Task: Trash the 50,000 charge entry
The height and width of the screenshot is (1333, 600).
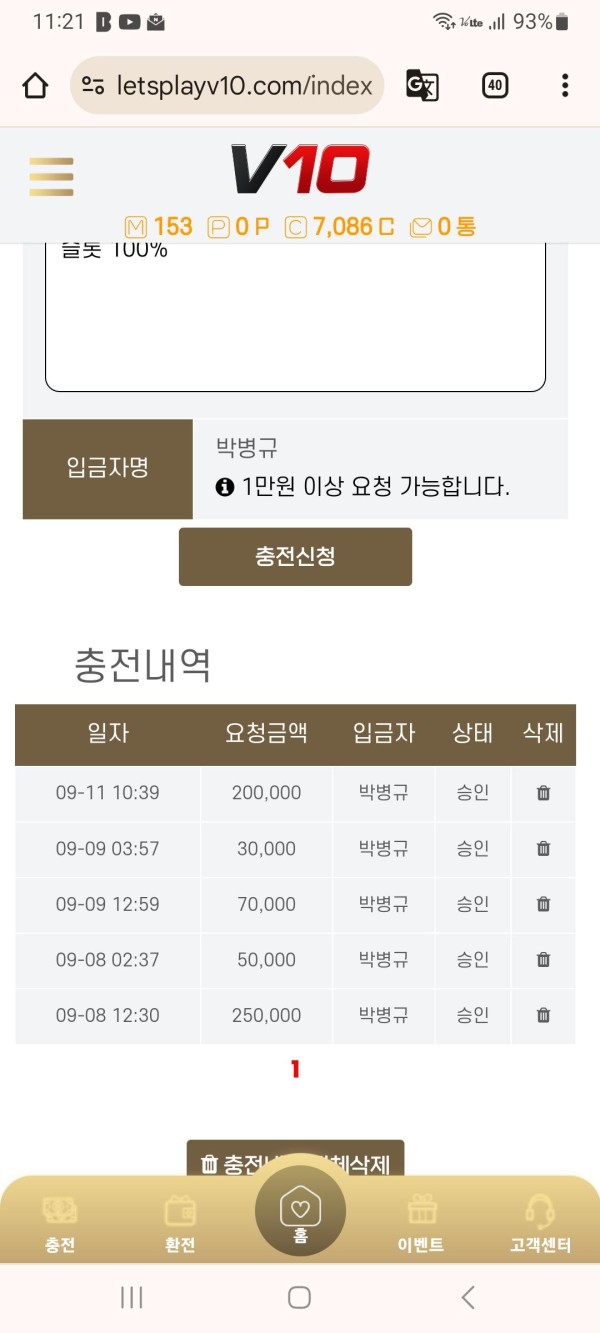Action: point(543,960)
